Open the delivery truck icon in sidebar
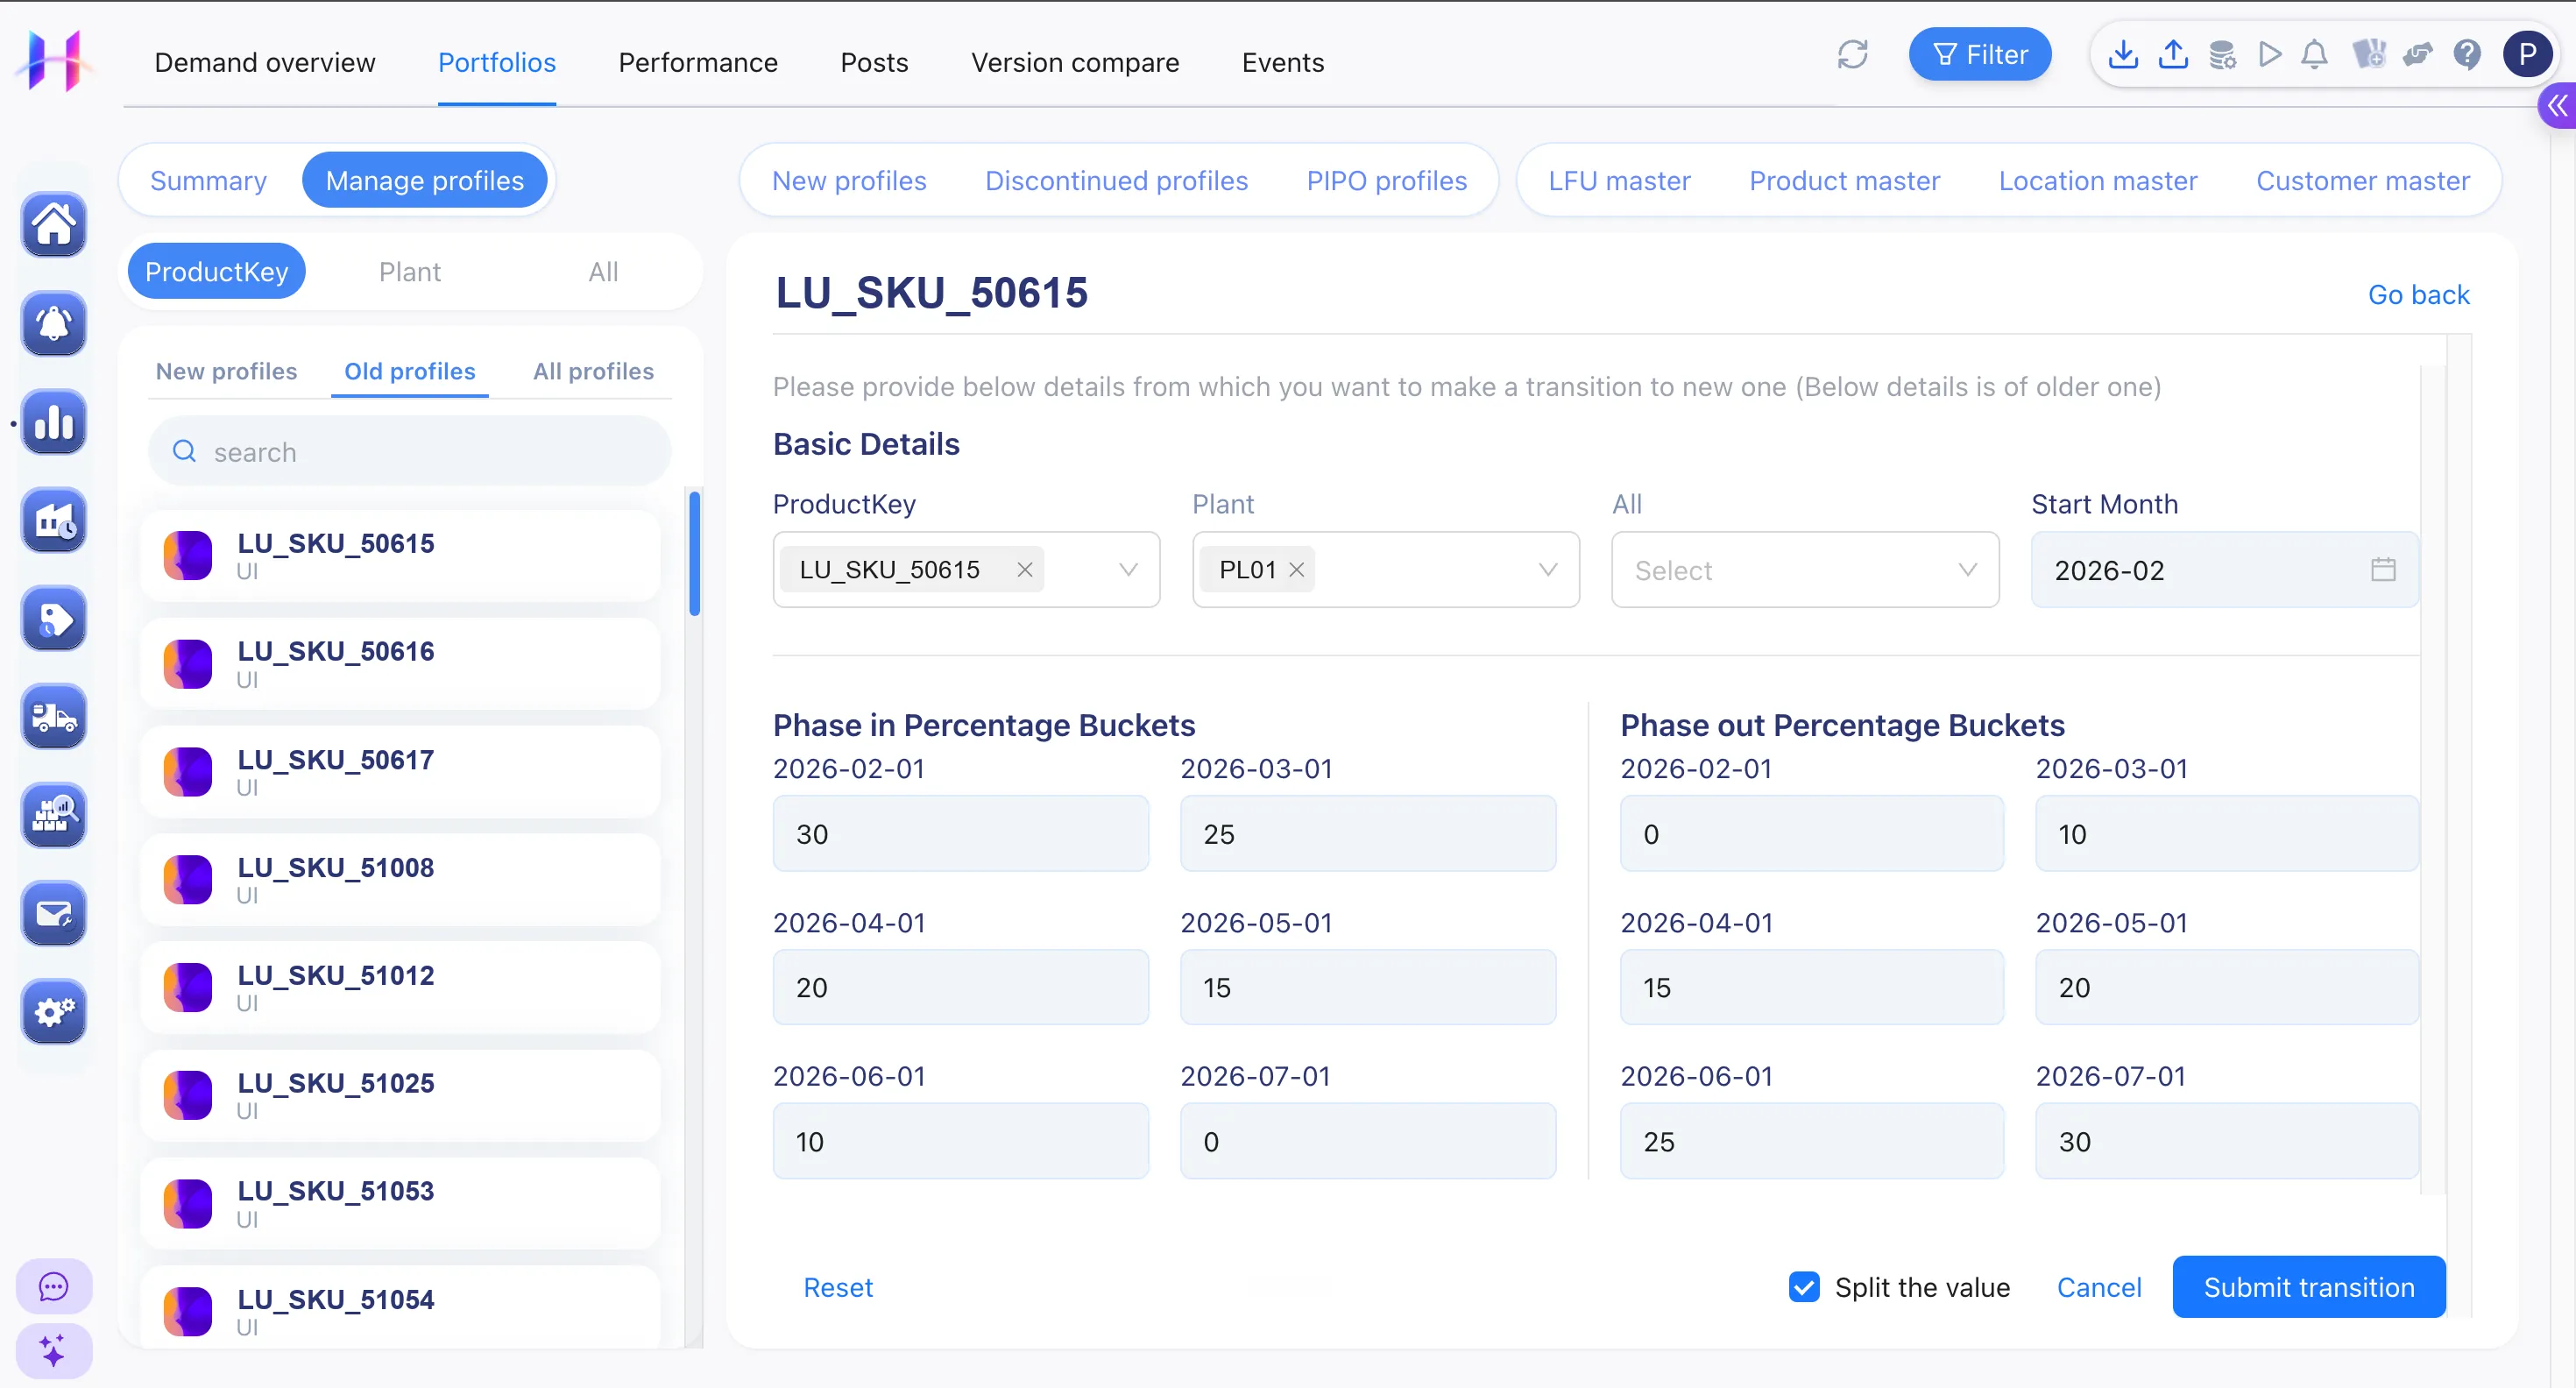Viewport: 2576px width, 1388px height. (54, 716)
